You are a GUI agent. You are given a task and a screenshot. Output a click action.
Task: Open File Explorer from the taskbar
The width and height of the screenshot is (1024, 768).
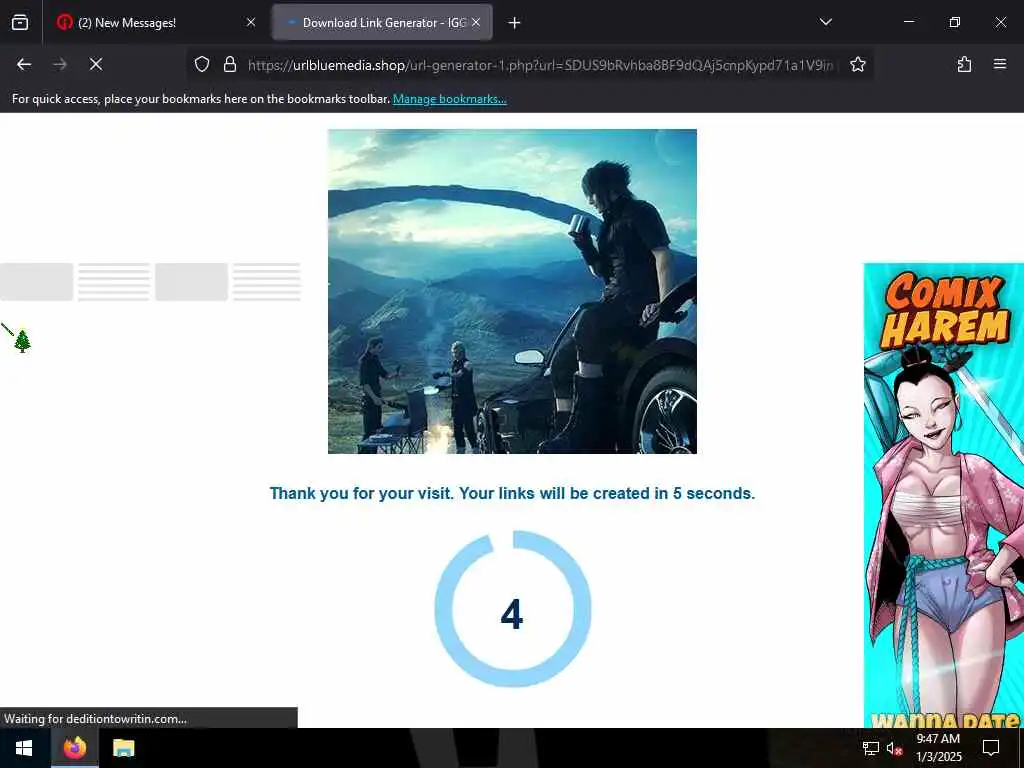coord(123,748)
